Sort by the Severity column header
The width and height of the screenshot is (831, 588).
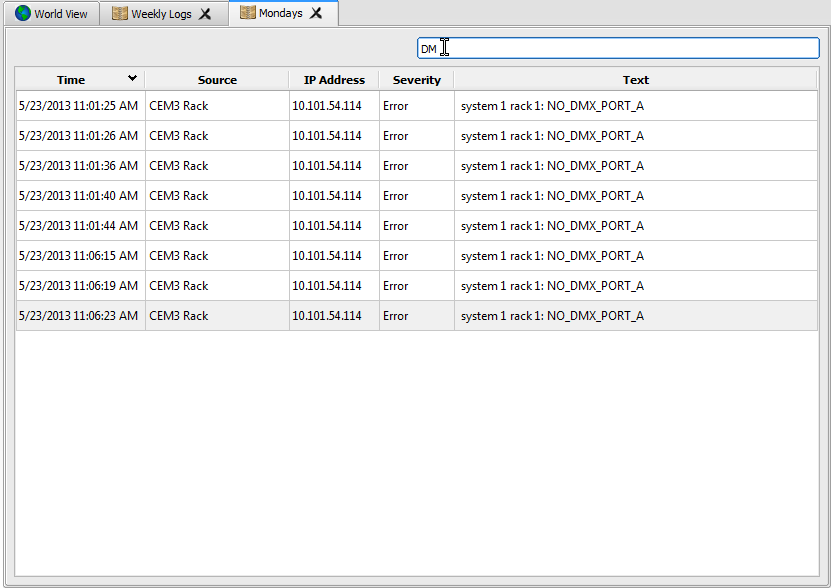tap(416, 80)
